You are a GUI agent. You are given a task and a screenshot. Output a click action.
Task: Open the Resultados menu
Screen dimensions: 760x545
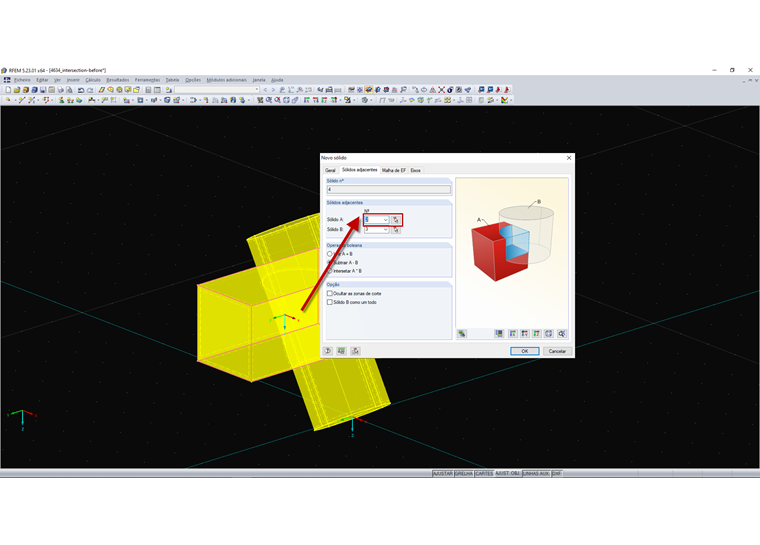118,80
